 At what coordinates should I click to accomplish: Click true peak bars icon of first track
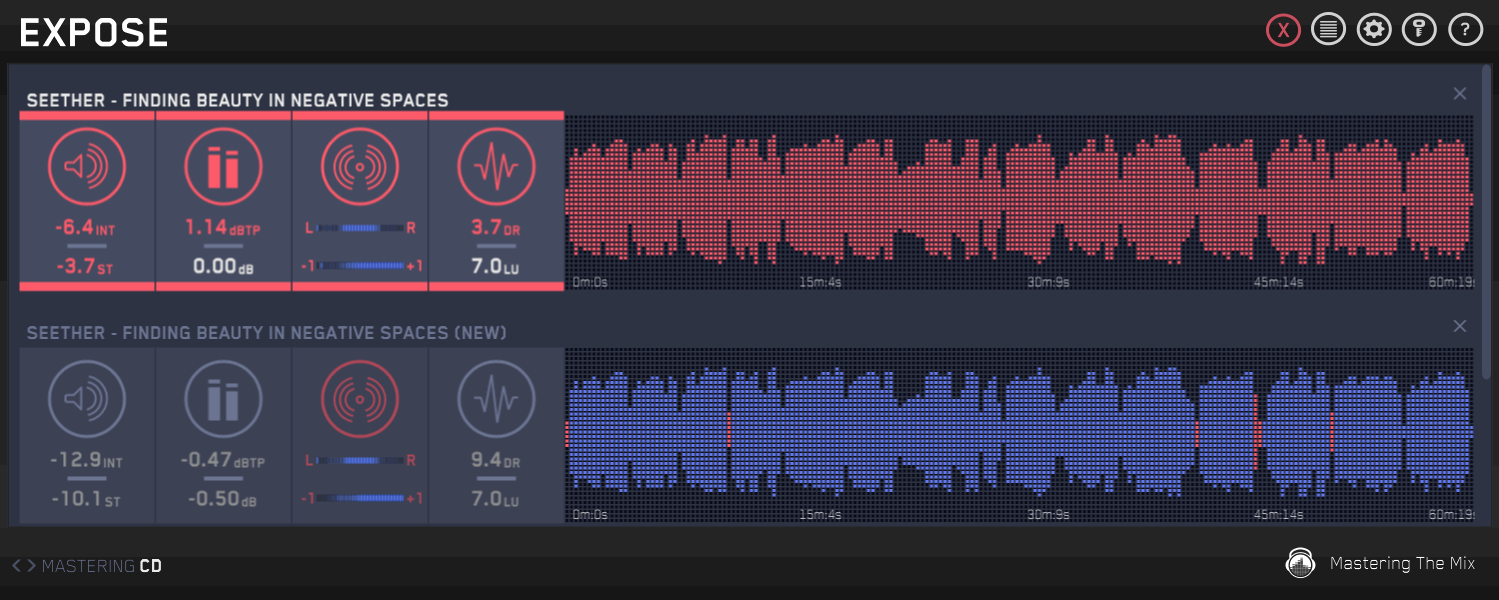223,167
